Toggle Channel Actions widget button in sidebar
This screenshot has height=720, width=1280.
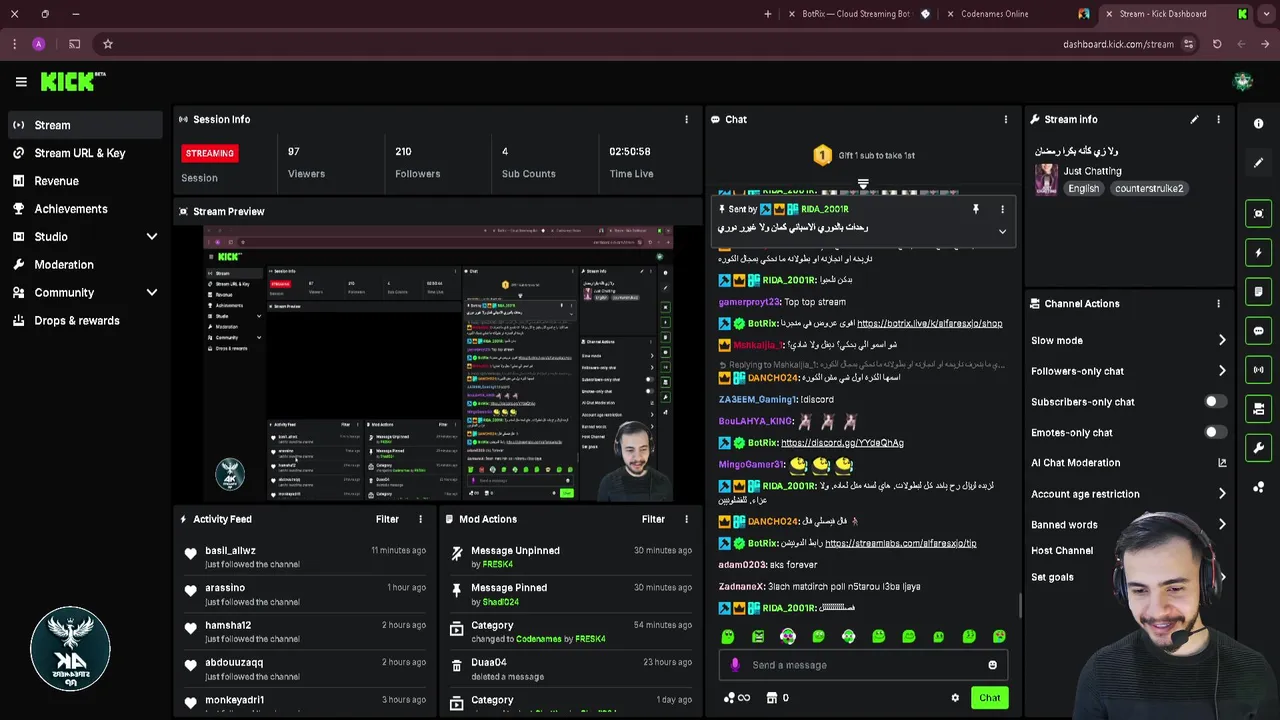1259,408
